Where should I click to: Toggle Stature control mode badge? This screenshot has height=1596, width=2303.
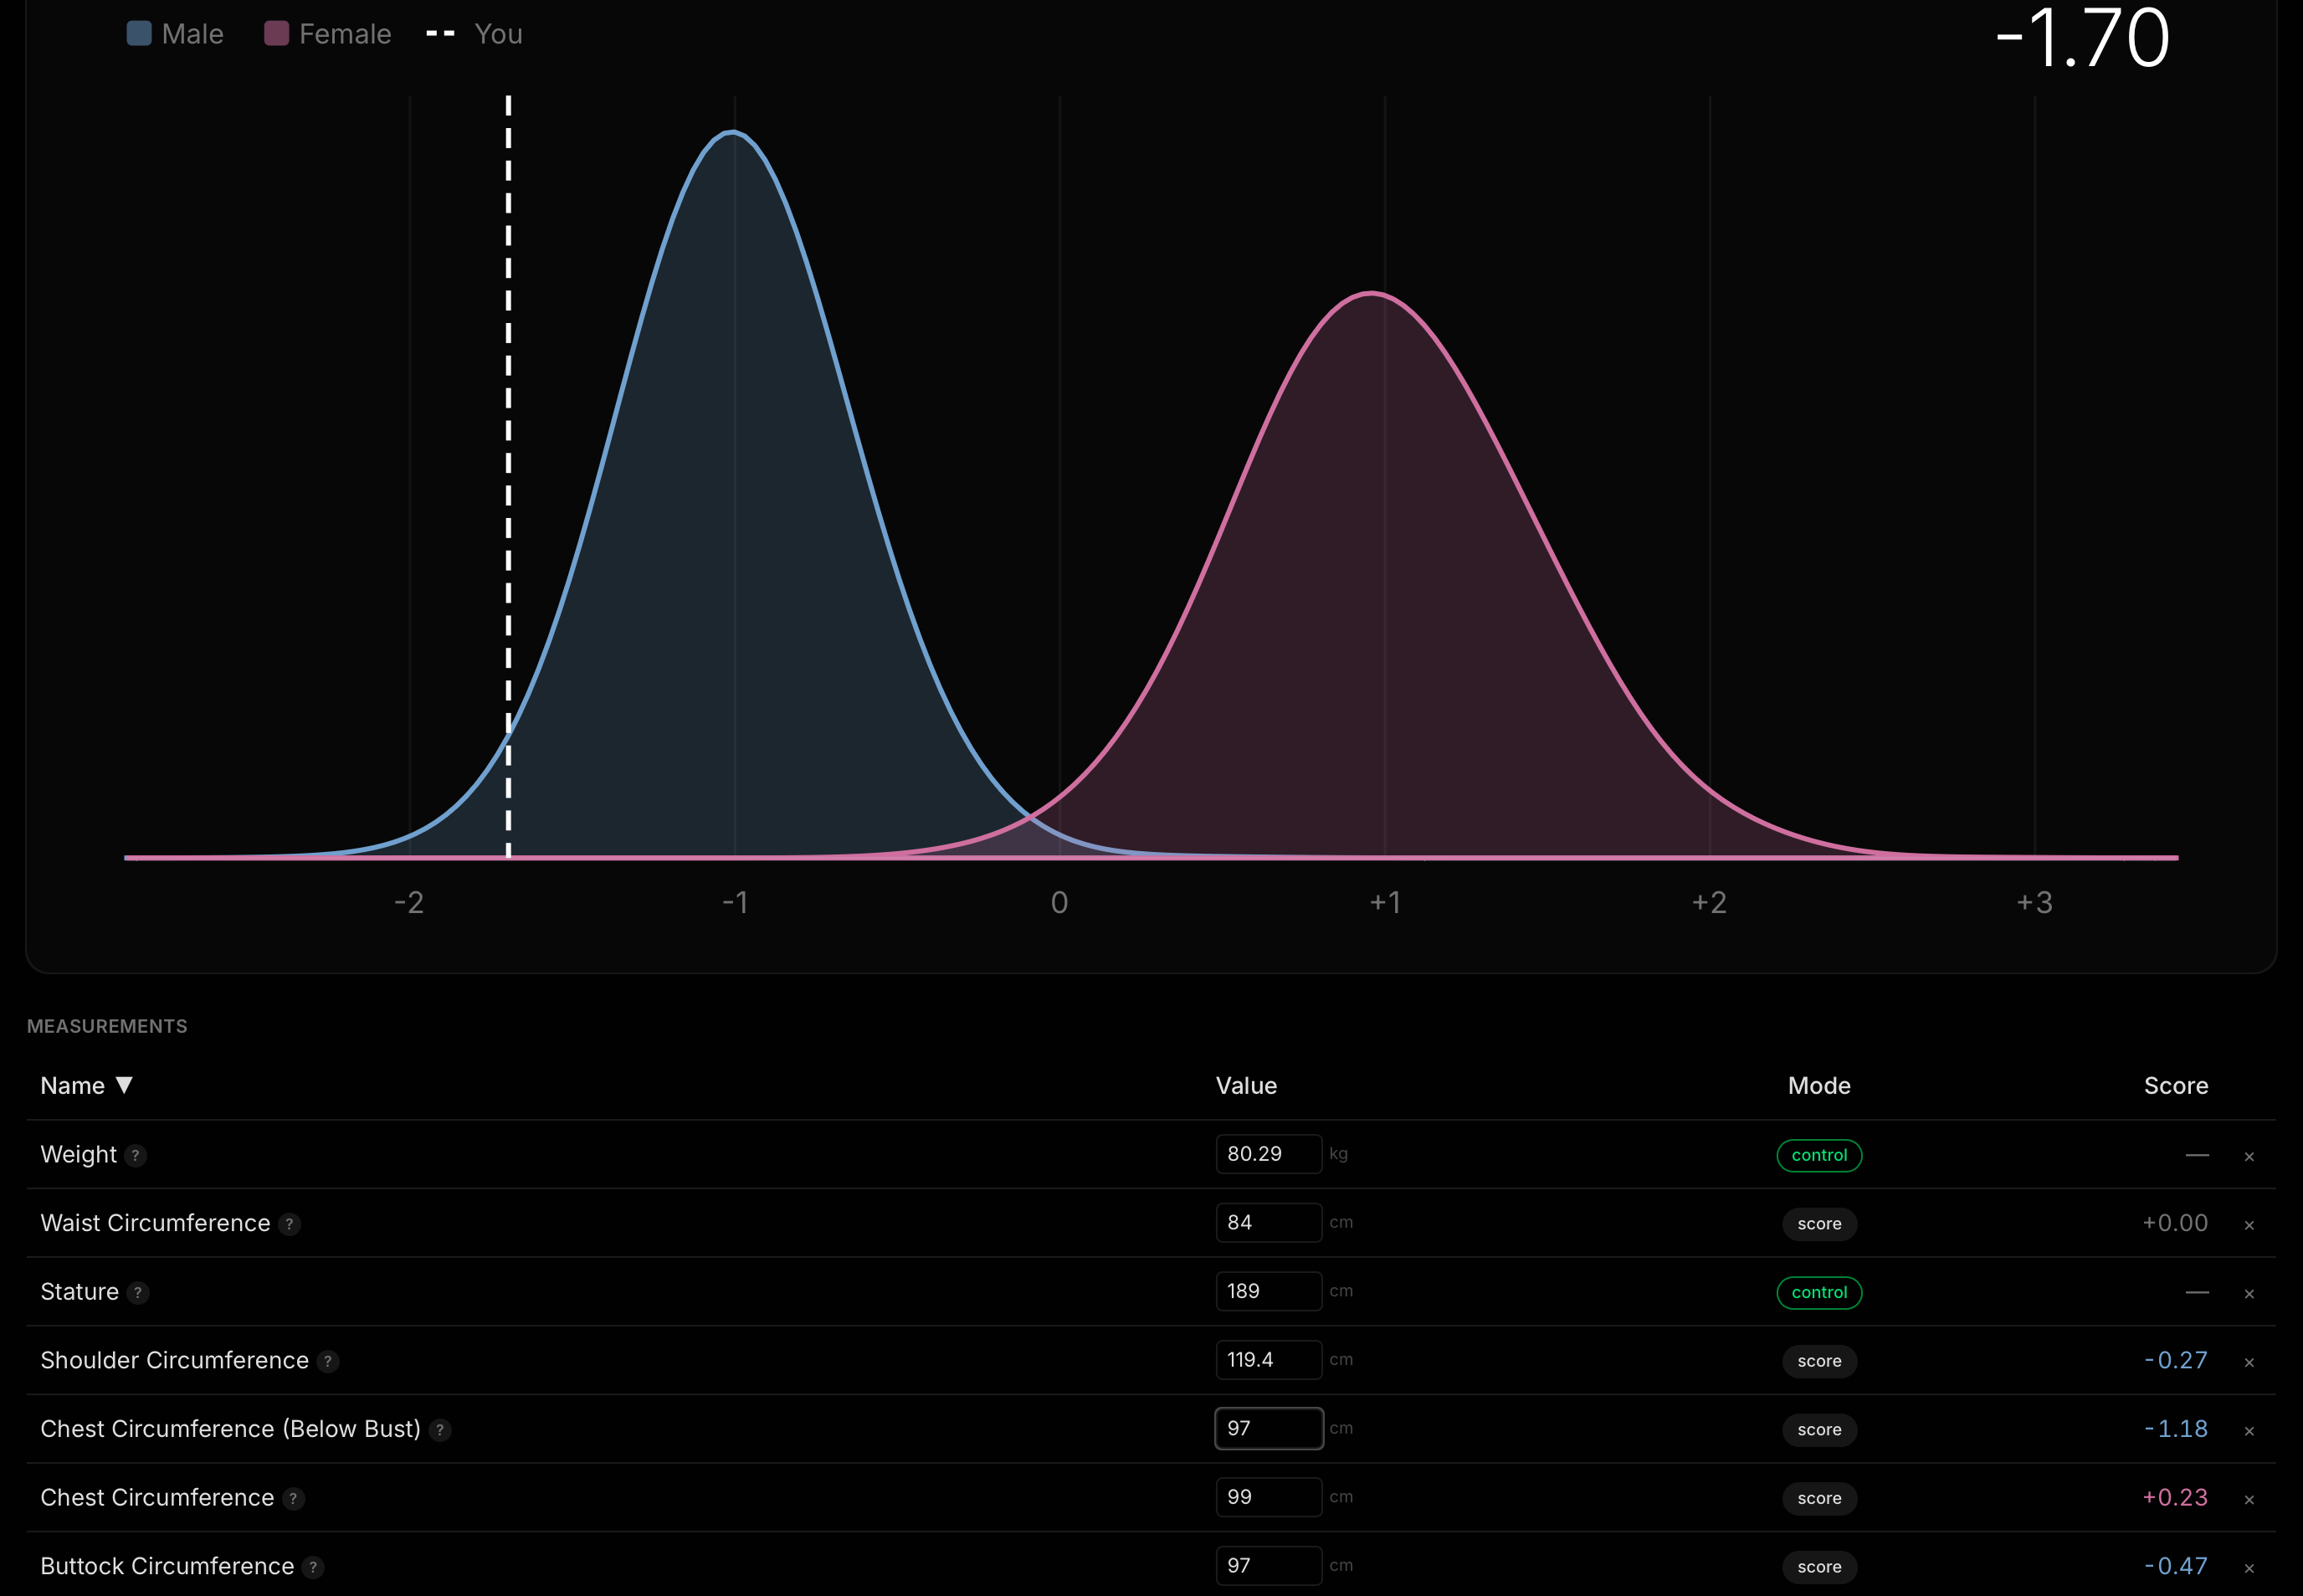(x=1818, y=1292)
